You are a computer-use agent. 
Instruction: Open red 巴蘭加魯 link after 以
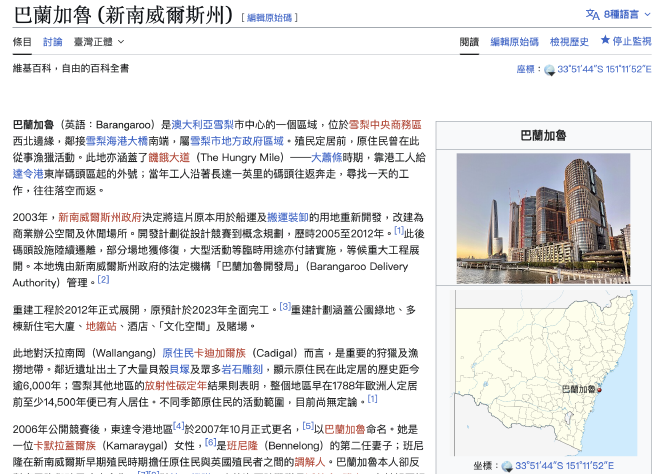(x=345, y=429)
